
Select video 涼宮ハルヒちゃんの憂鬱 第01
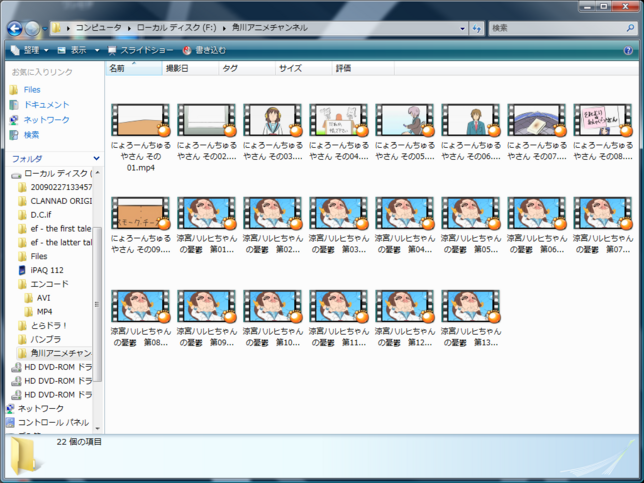point(207,225)
